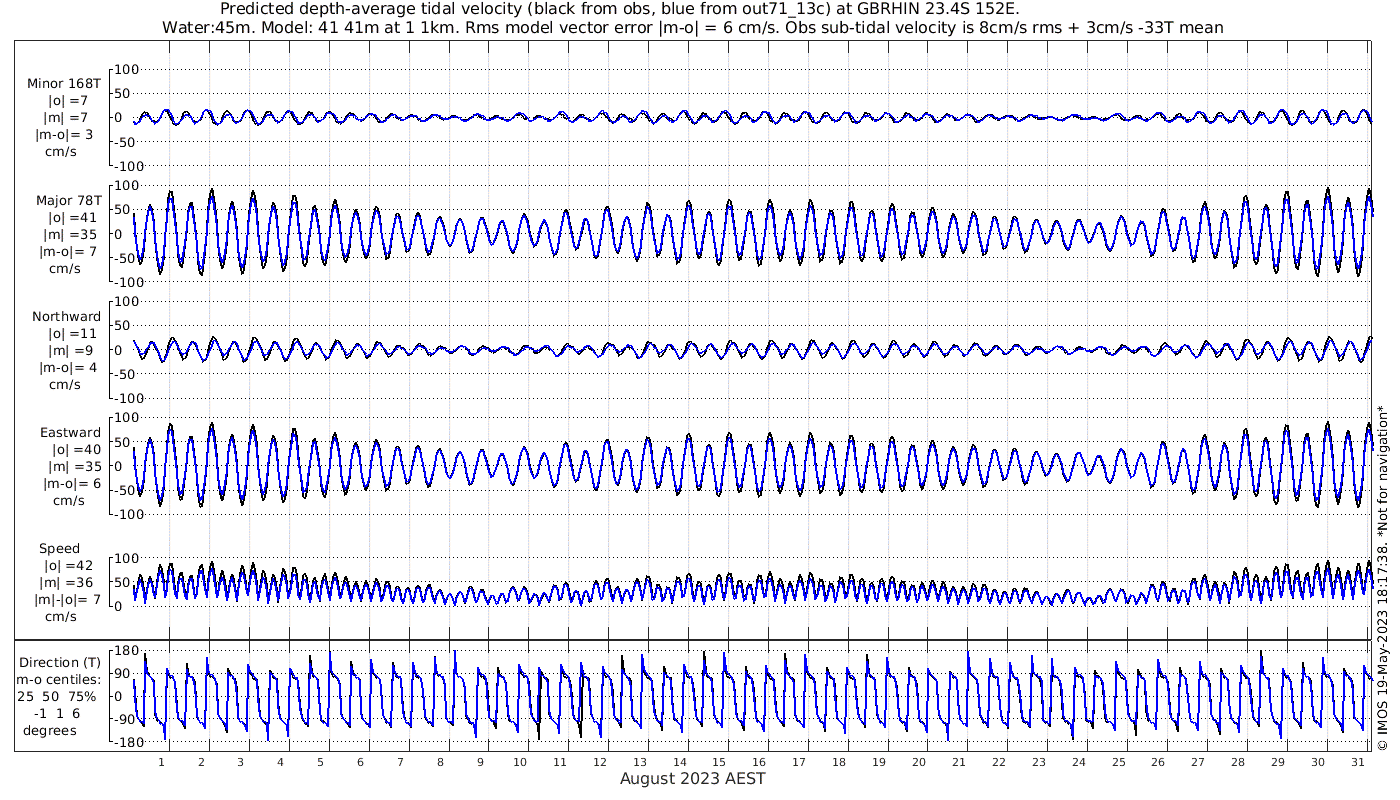Click the plot title line starting 'Predicted depth-average'
The image size is (1400, 800).
[x=619, y=9]
